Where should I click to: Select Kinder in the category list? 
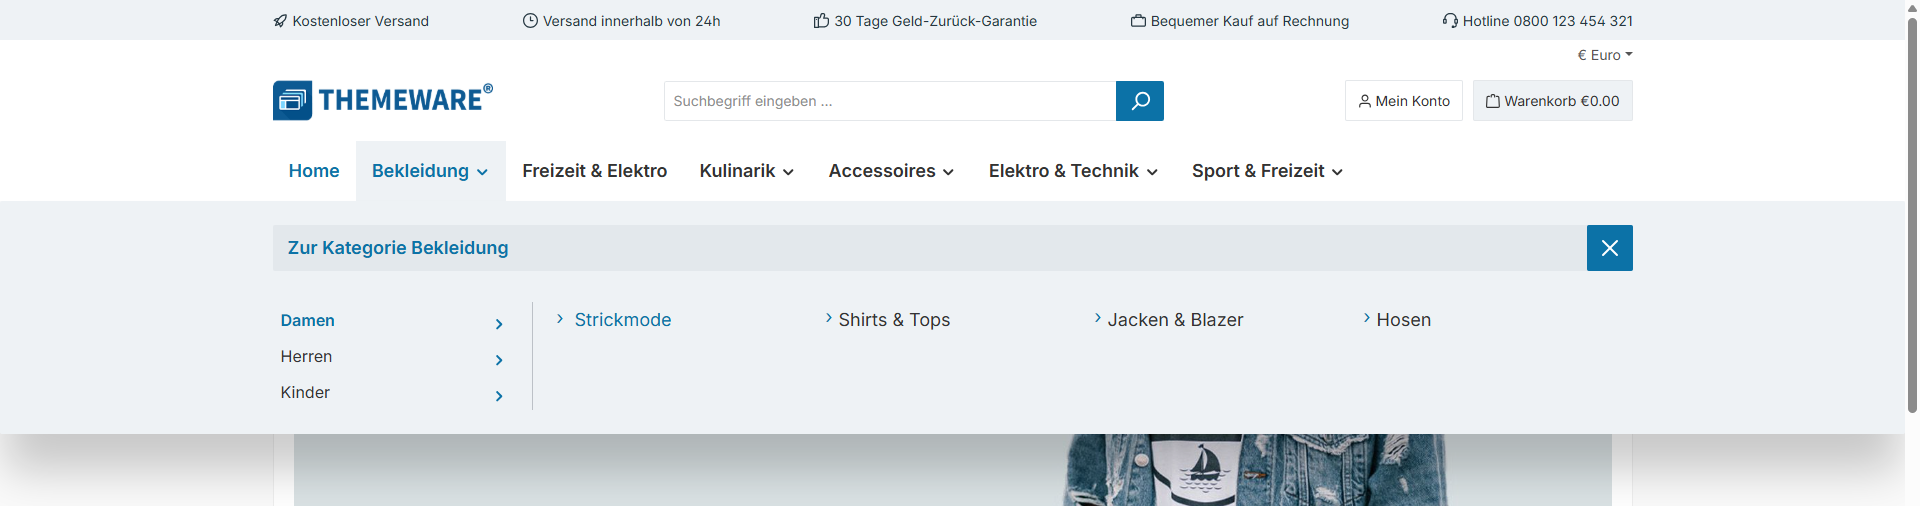pos(305,393)
